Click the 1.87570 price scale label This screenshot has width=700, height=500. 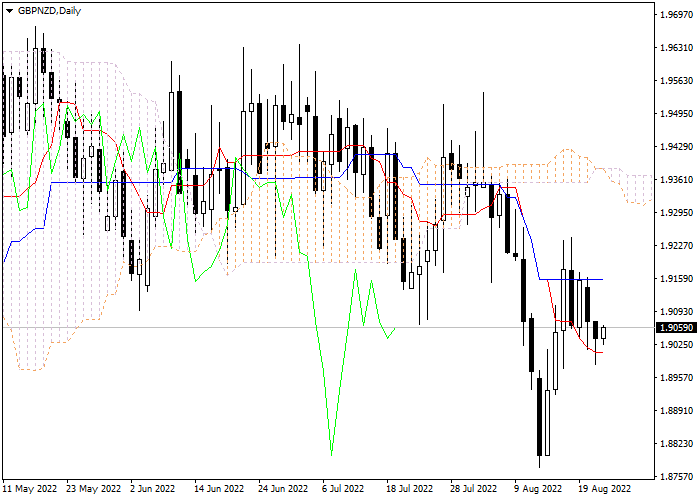pos(676,476)
